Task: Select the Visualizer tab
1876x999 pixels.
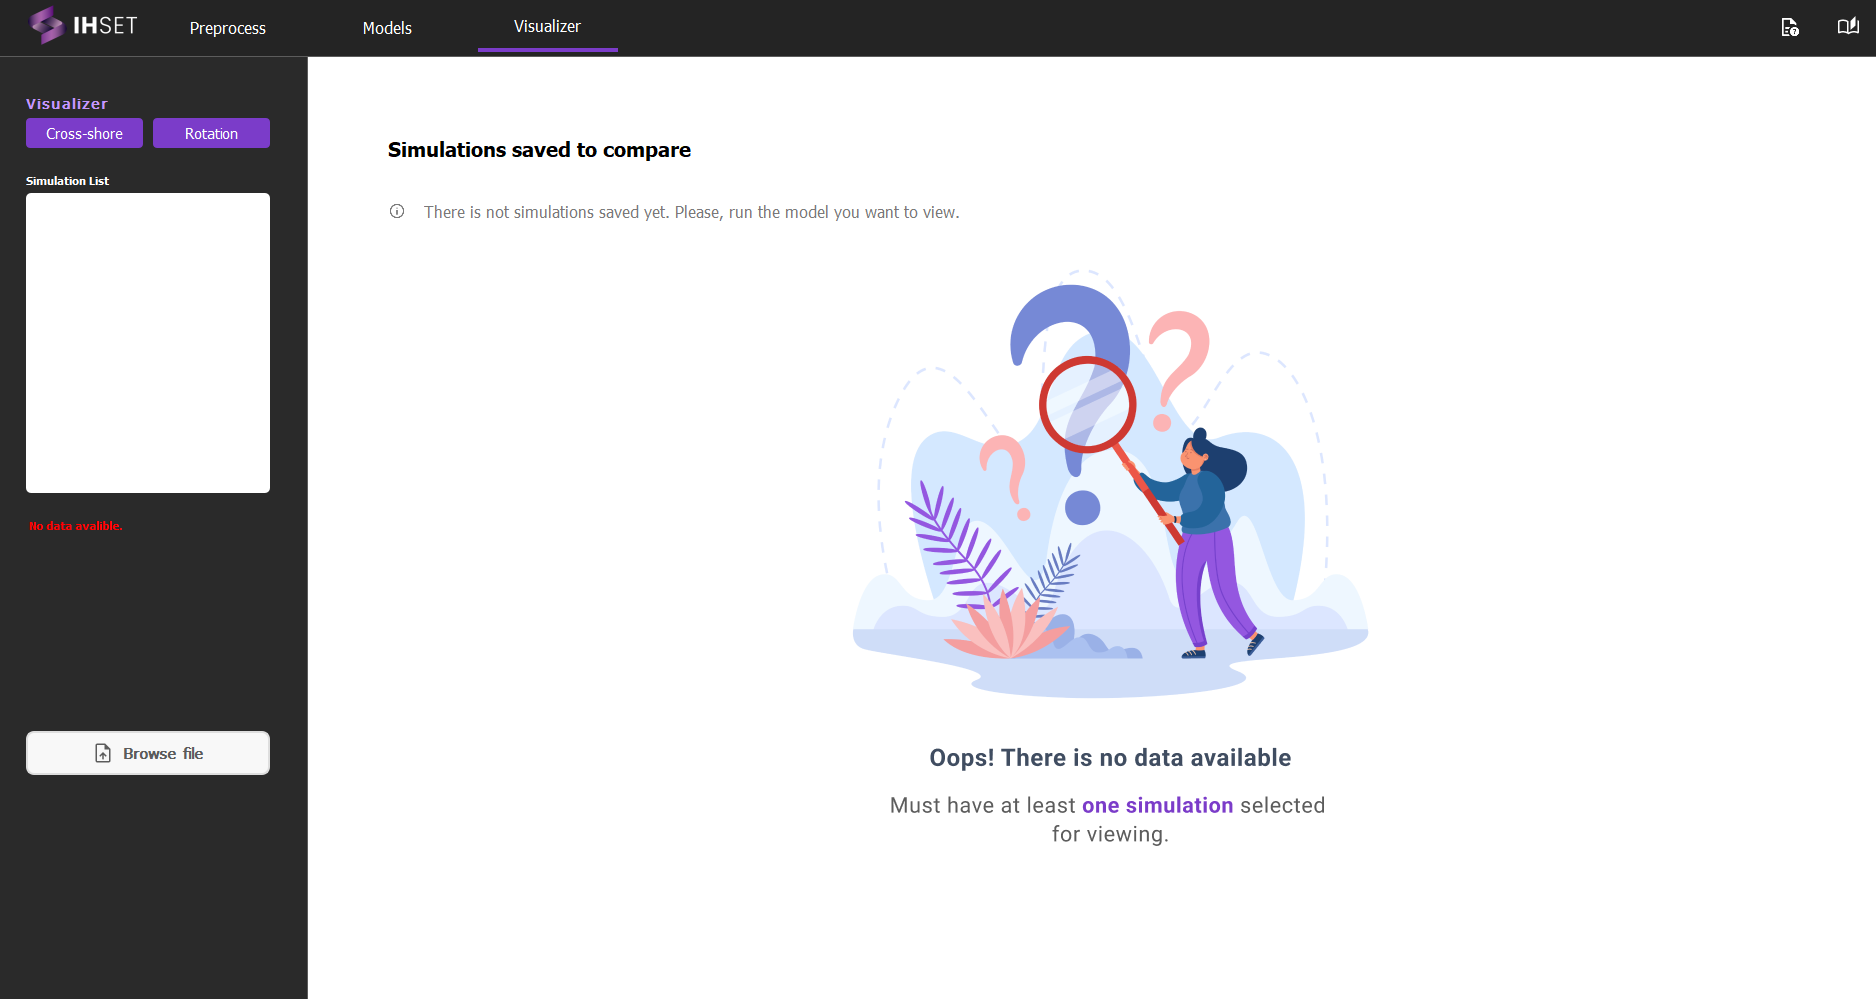Action: click(x=547, y=27)
